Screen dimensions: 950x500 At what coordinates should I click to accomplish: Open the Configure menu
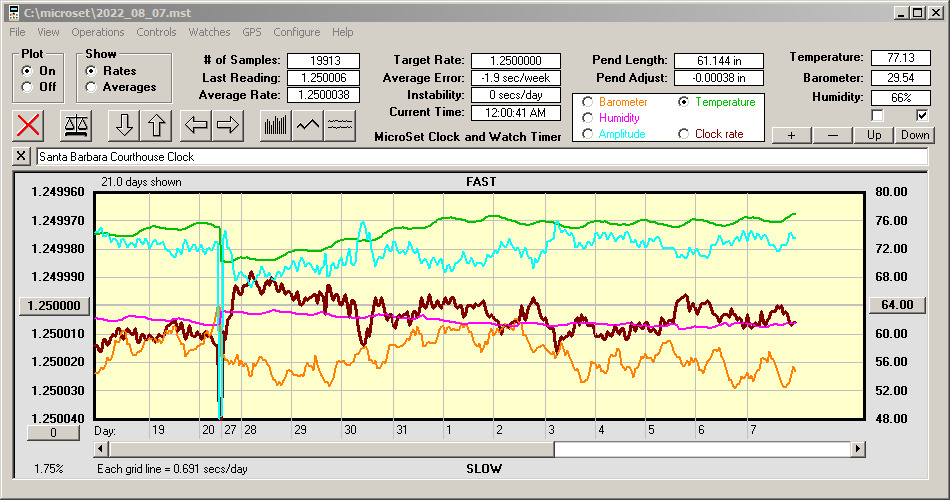pos(297,32)
